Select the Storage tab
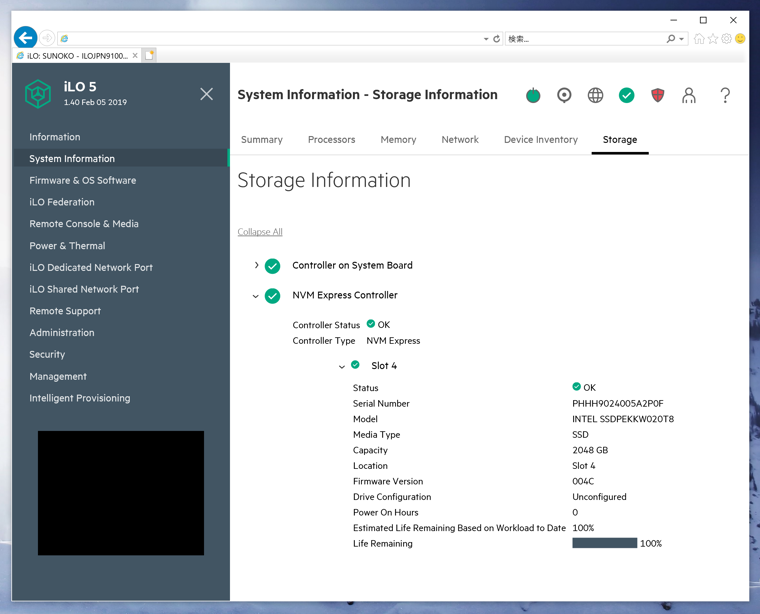 [620, 140]
